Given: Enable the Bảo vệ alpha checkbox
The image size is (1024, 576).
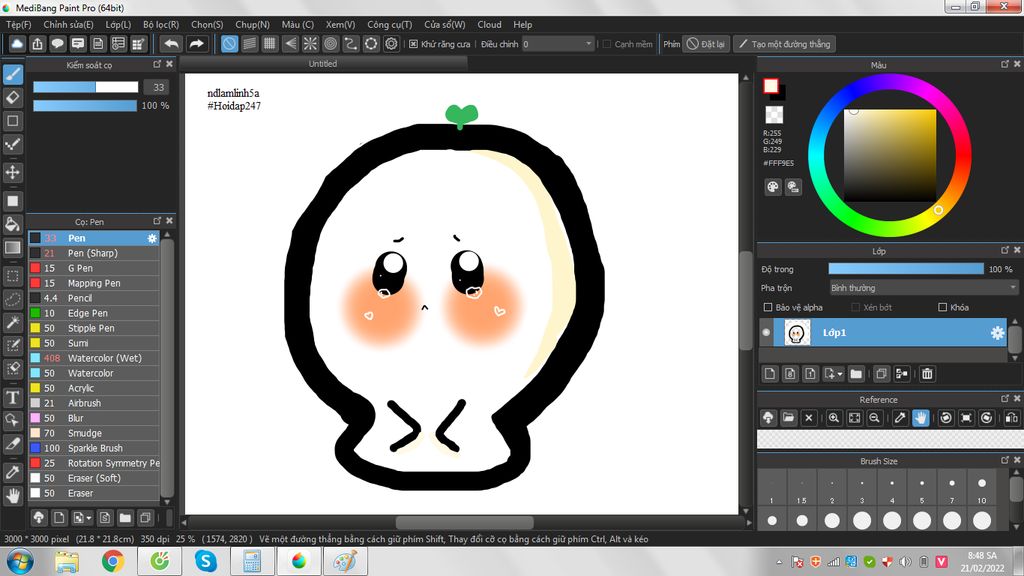Looking at the screenshot, I should tap(768, 308).
